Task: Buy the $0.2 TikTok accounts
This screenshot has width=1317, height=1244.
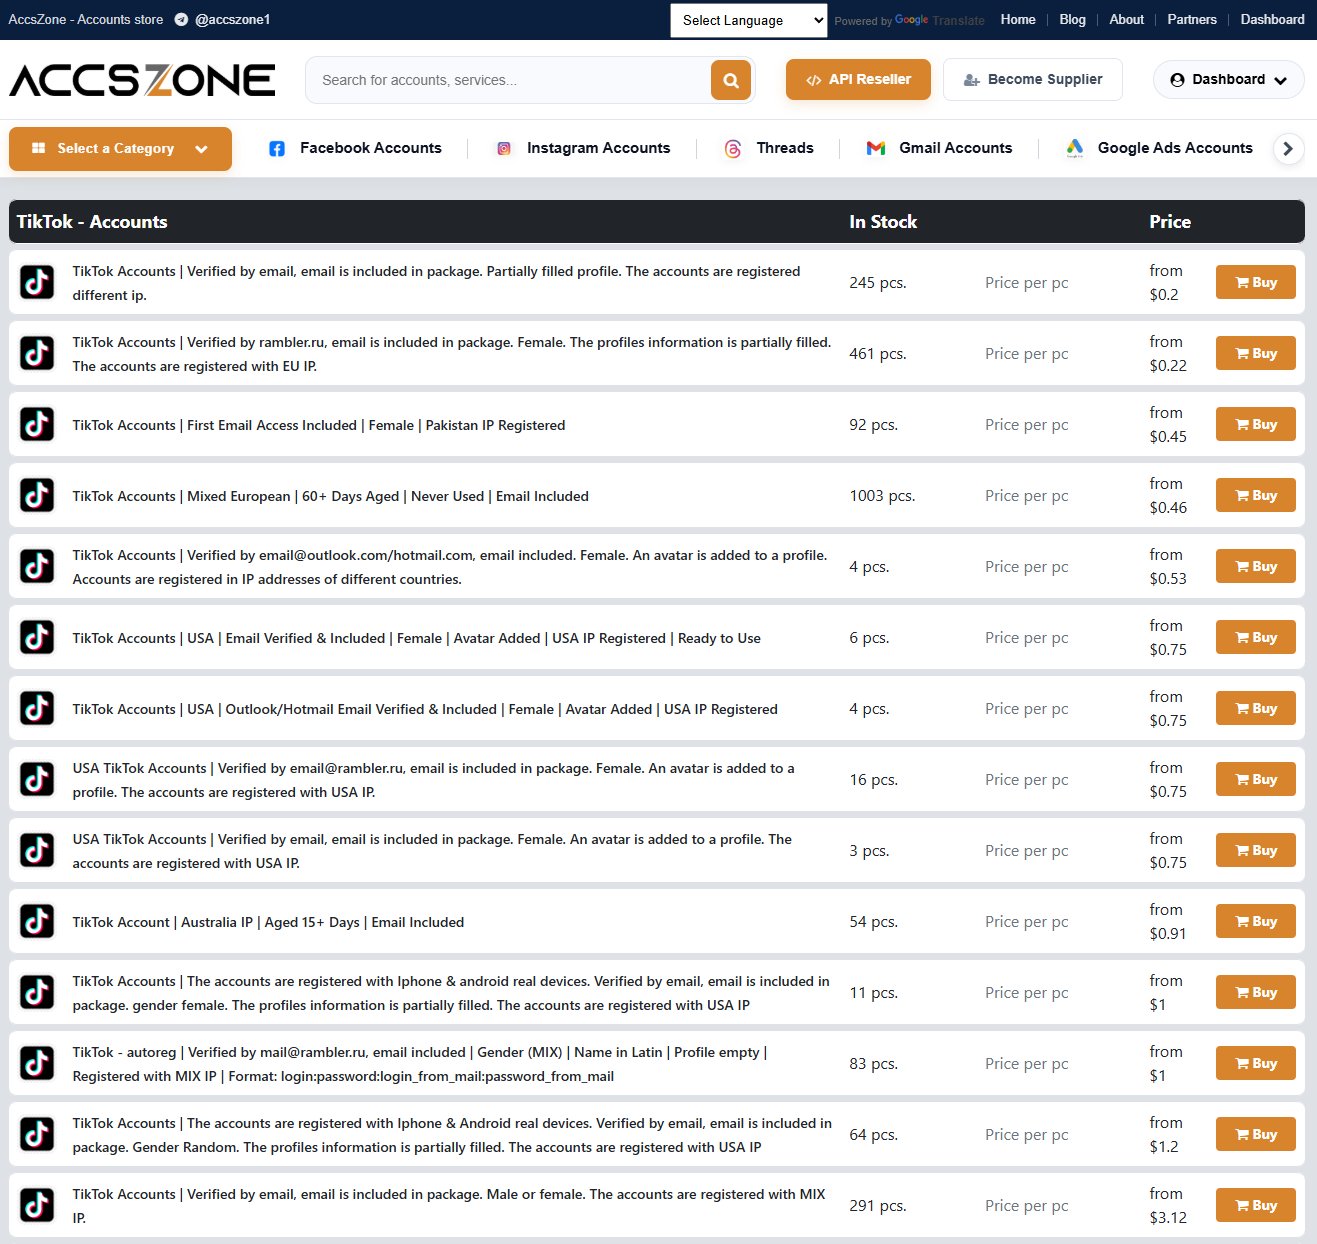Action: 1256,282
